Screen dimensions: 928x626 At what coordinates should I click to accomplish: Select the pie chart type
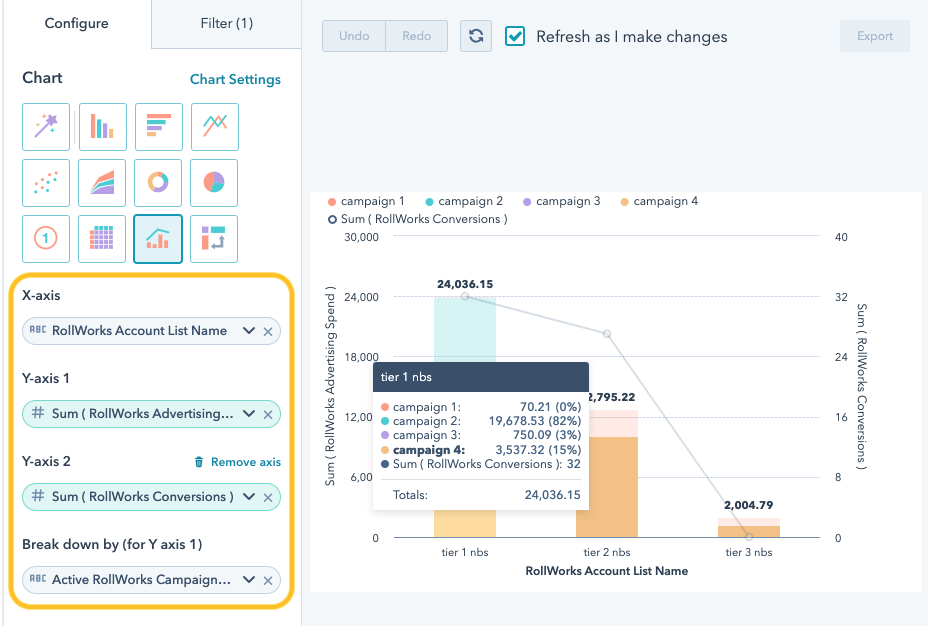(x=214, y=183)
